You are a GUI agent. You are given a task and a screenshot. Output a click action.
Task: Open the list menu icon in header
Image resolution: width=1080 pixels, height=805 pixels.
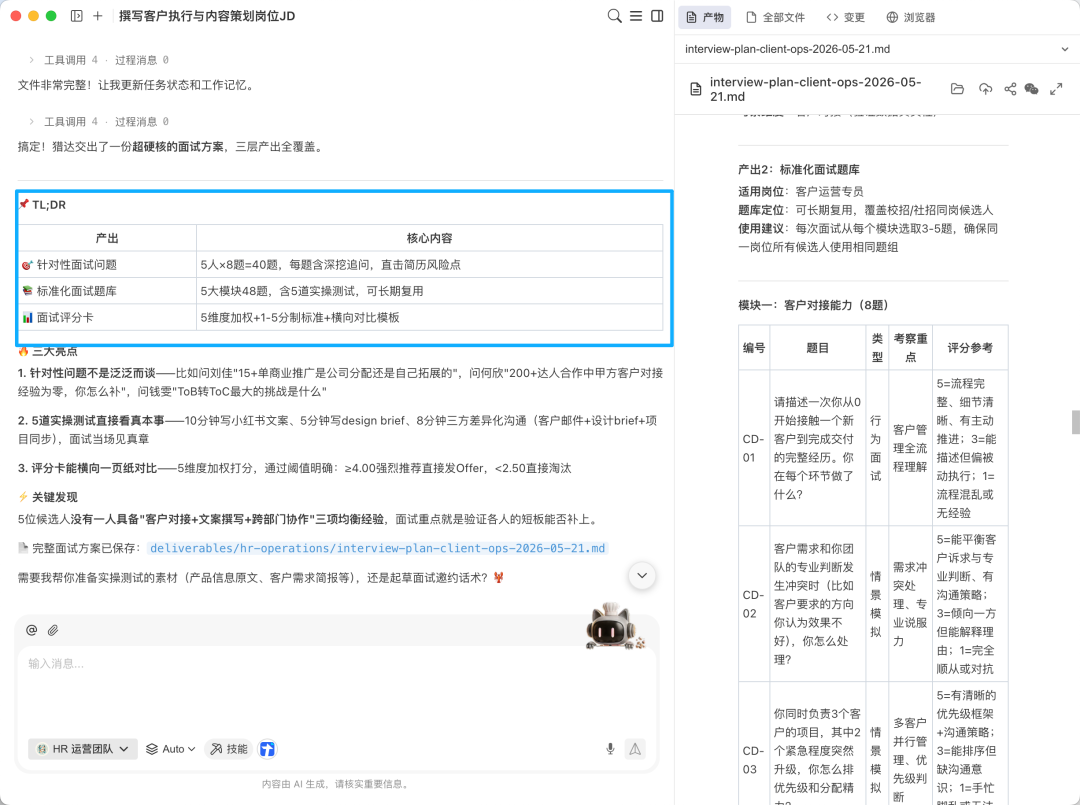[636, 16]
